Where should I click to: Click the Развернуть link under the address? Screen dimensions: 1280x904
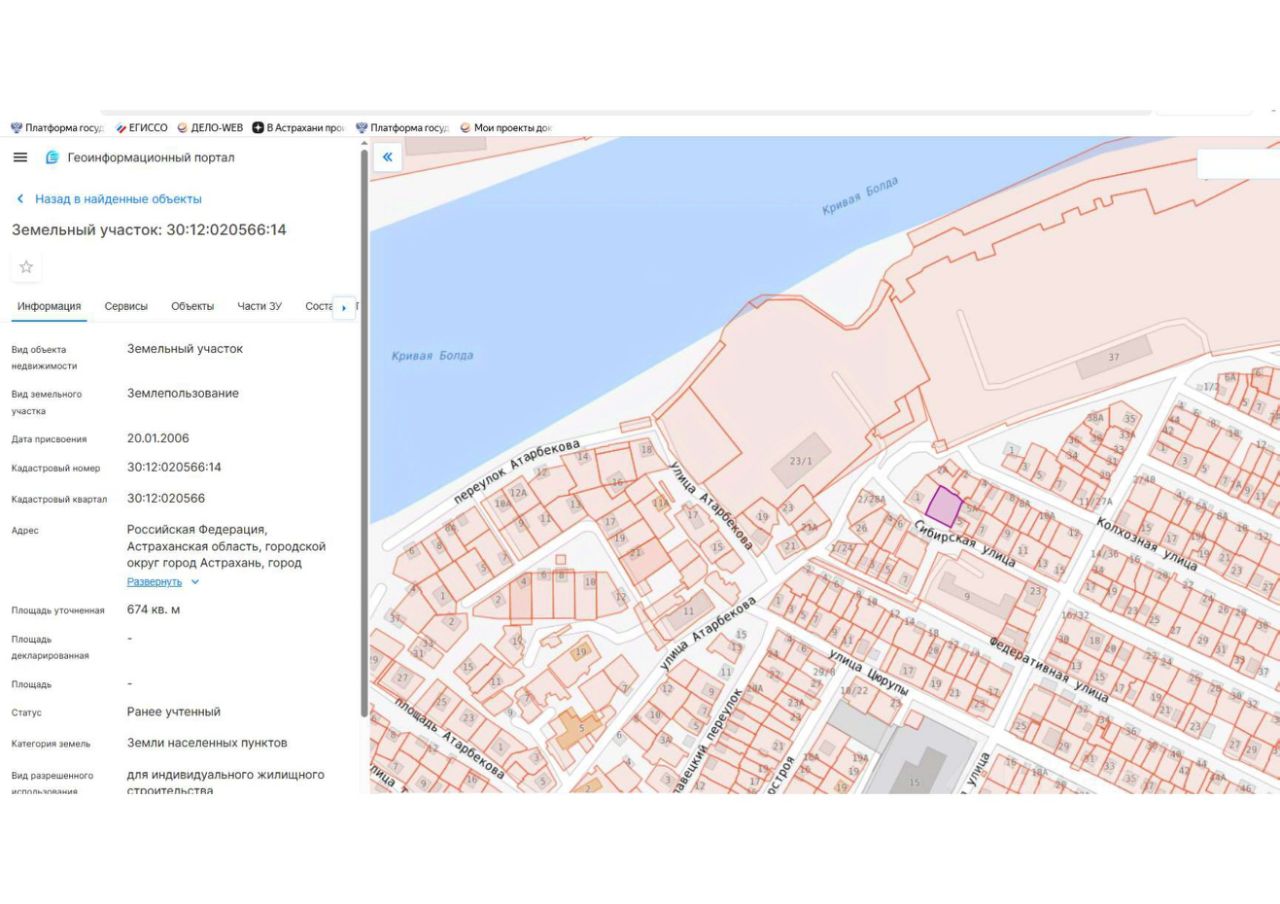(154, 581)
